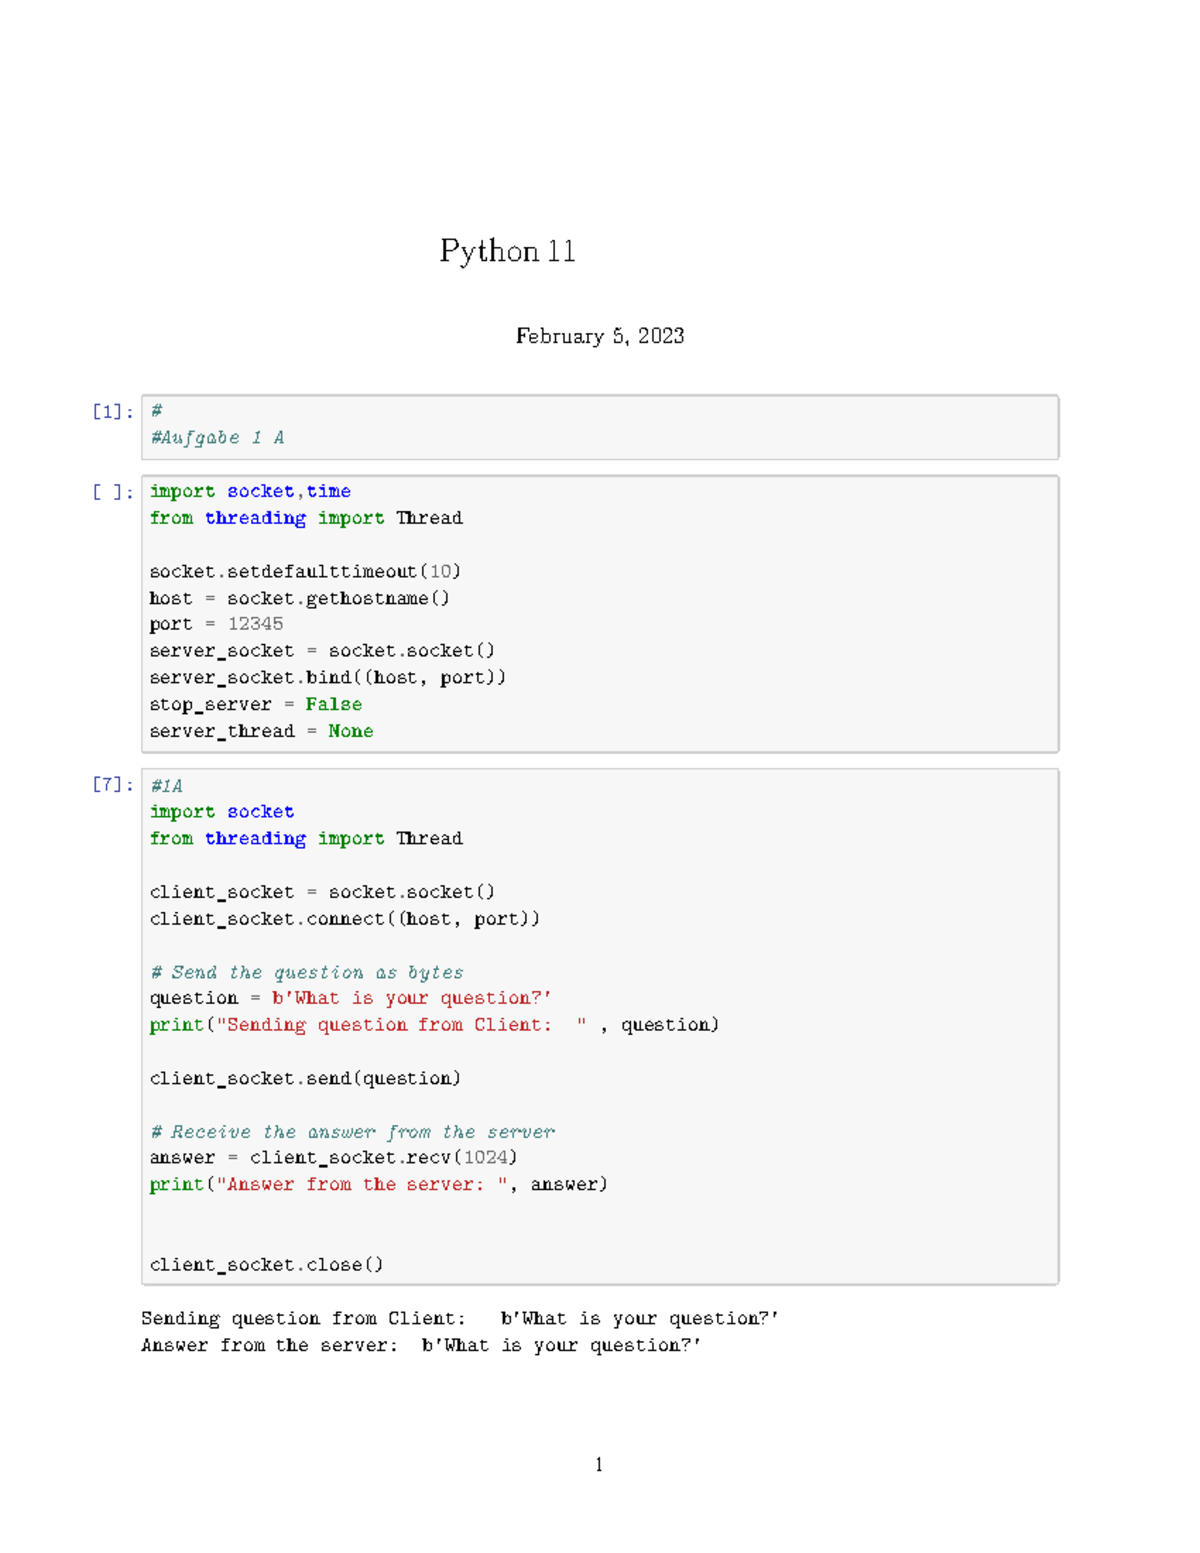
Task: Click the Sending question from Client output line
Action: 459,1318
